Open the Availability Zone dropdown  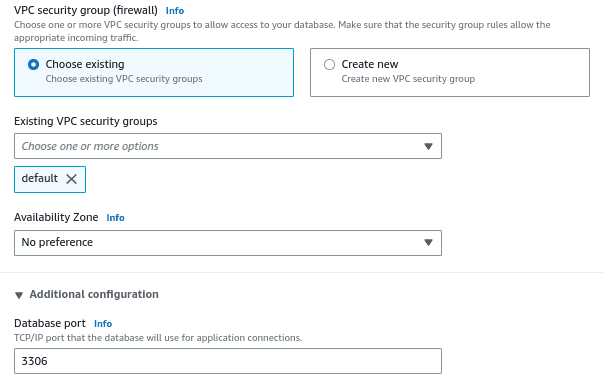[x=228, y=243]
